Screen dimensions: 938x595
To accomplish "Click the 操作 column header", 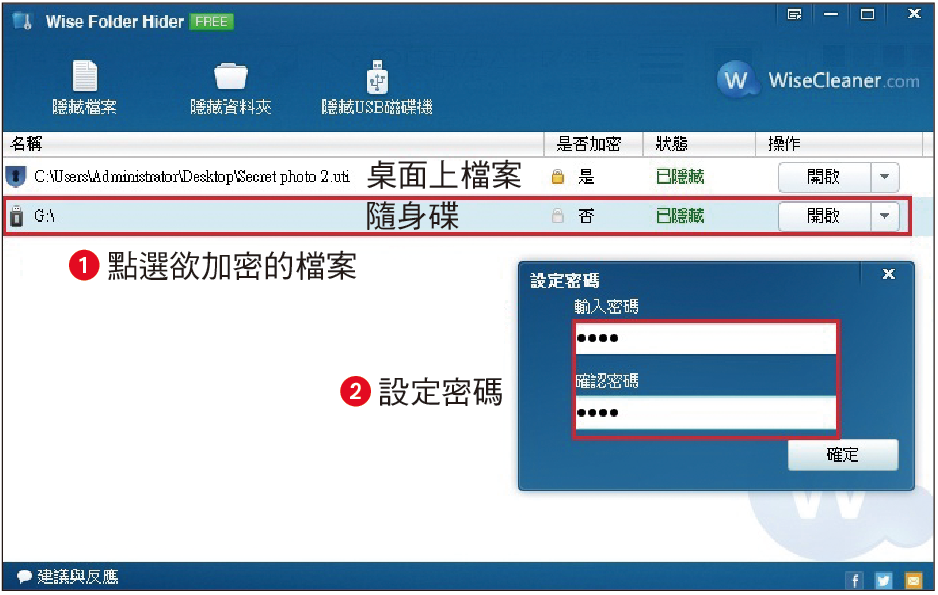I will [839, 144].
